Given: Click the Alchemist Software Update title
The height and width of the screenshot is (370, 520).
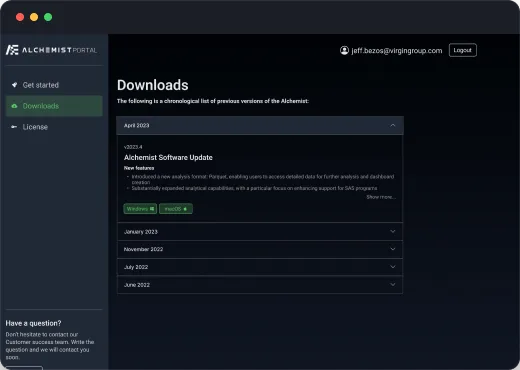Looking at the screenshot, I should [x=168, y=157].
